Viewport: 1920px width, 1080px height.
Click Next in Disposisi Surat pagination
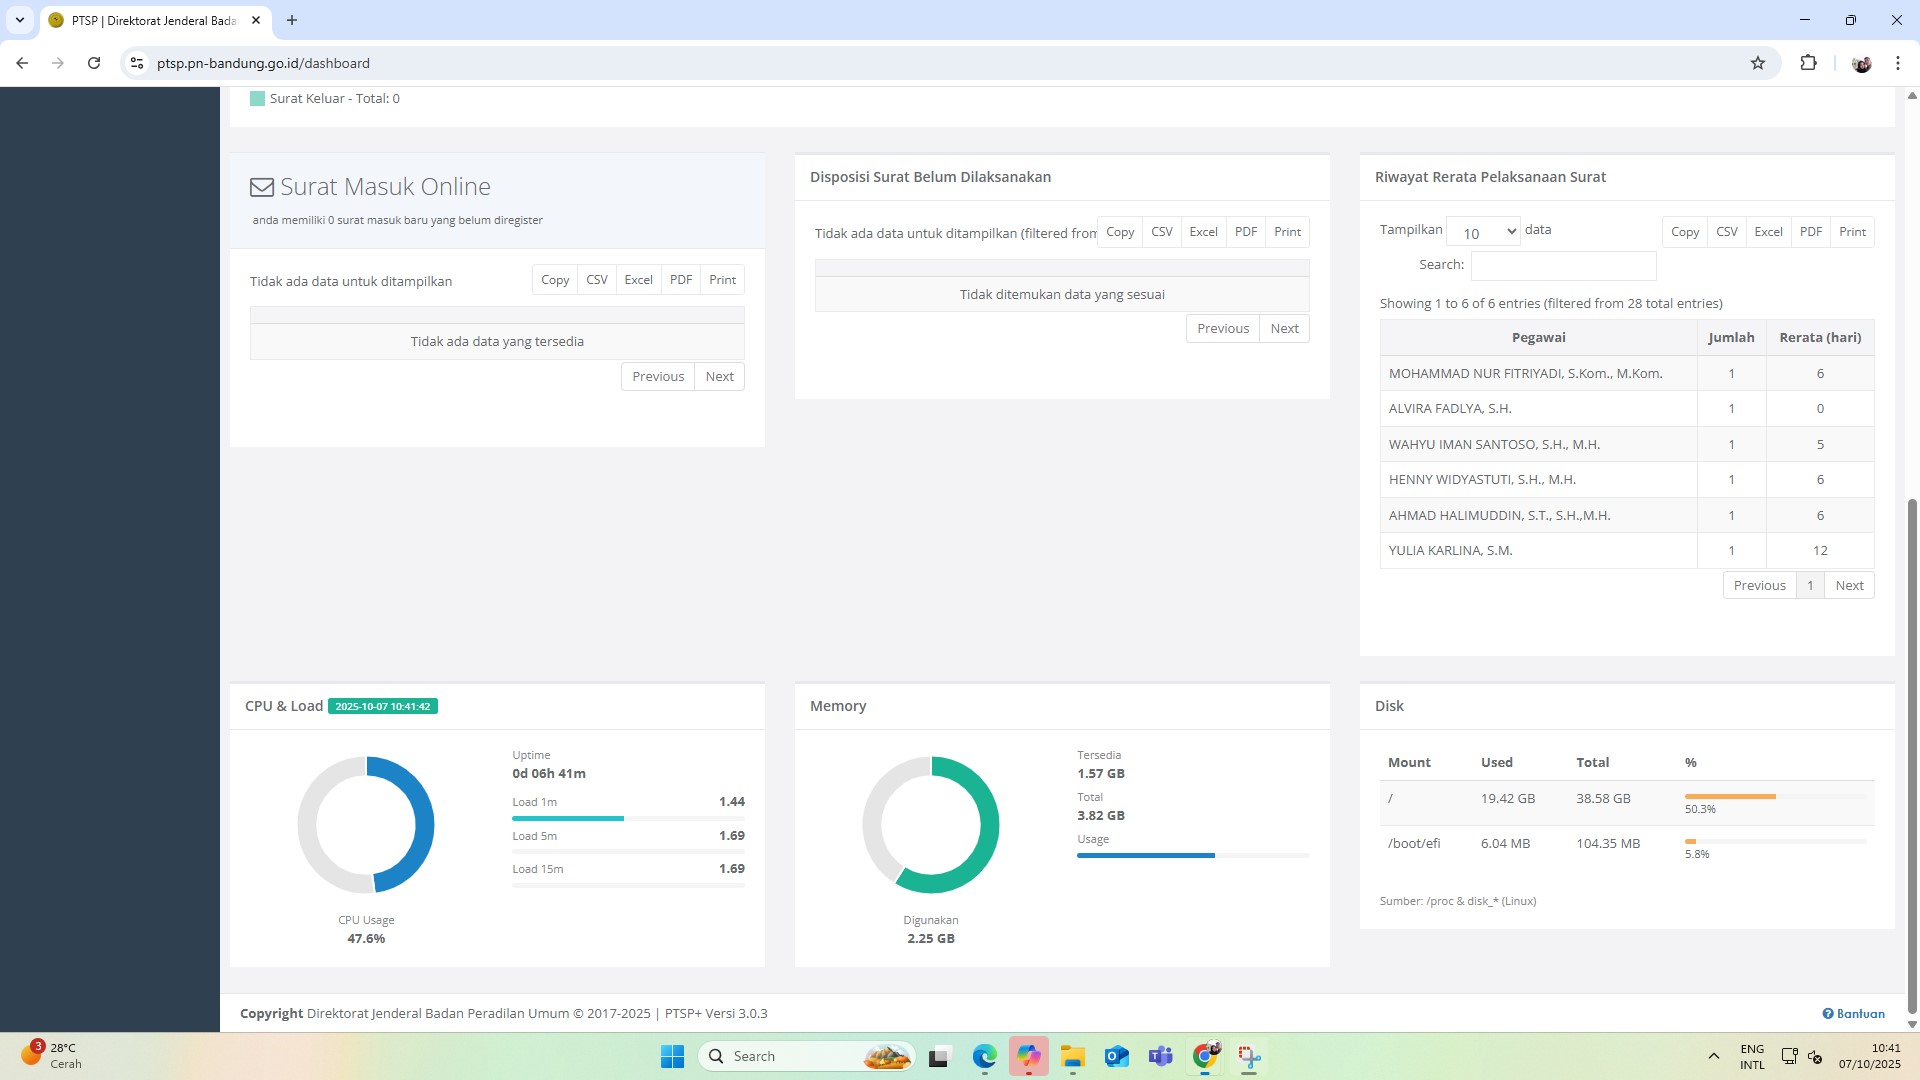point(1284,328)
